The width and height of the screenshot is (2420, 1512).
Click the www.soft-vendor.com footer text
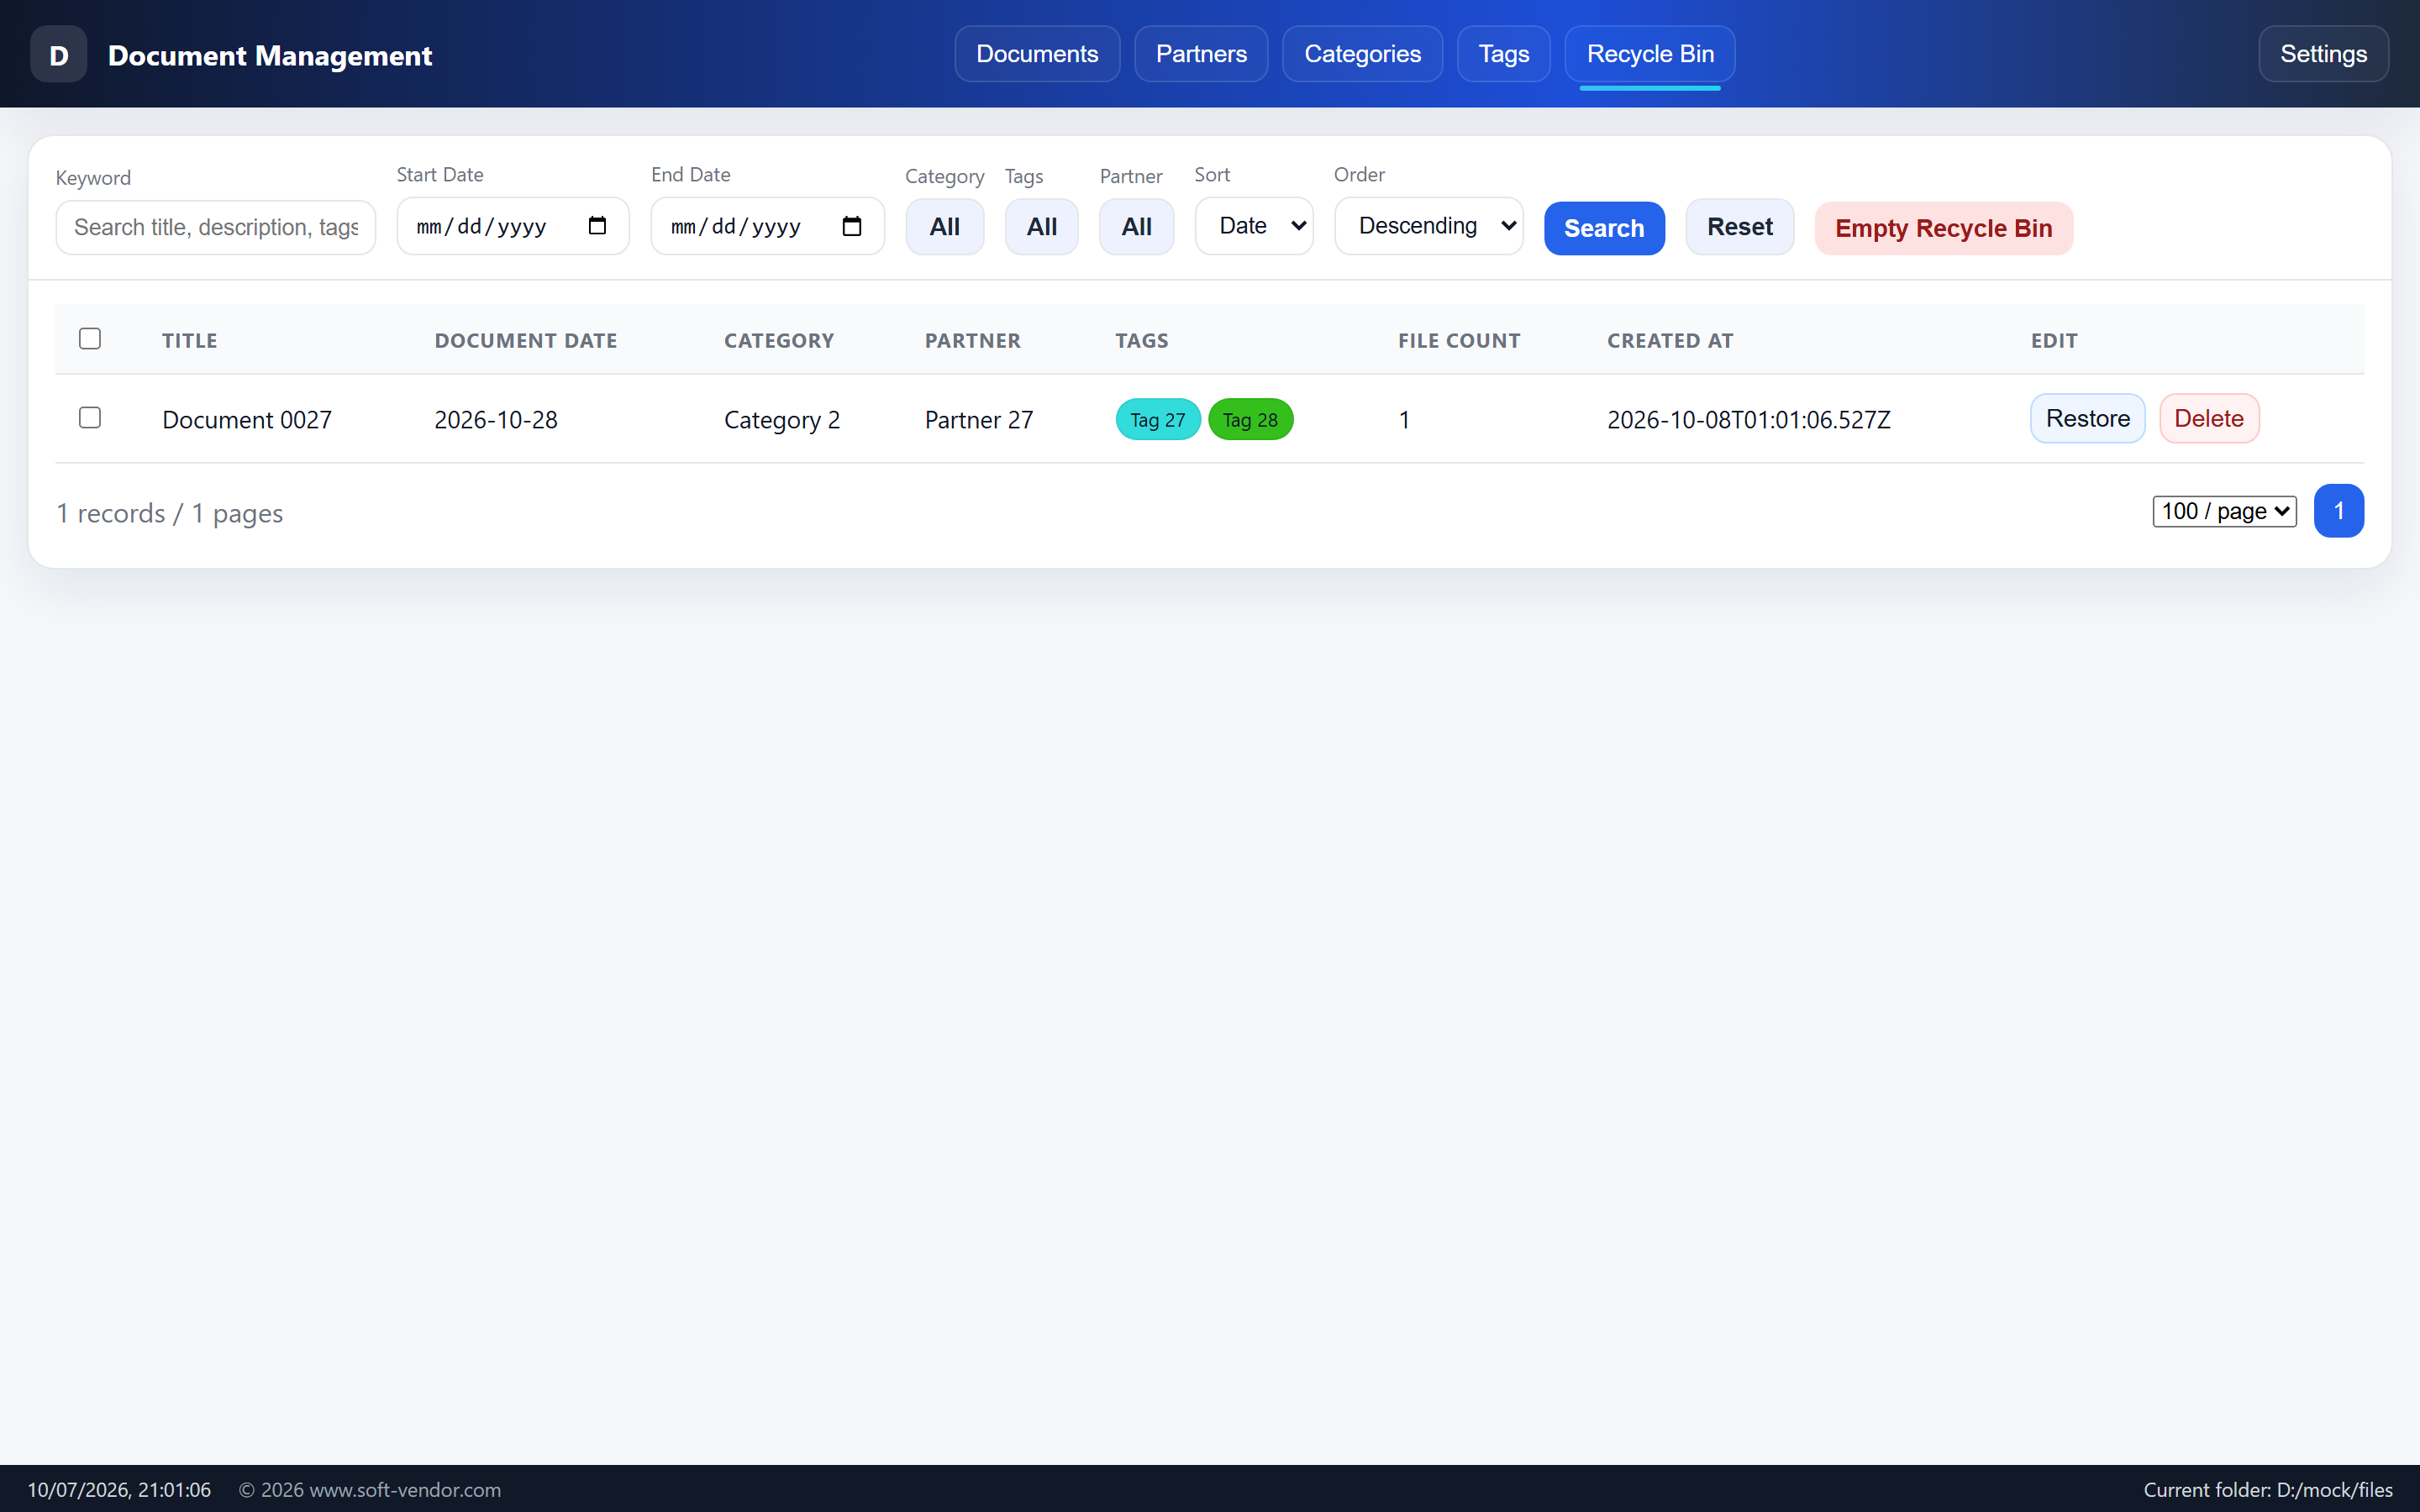405,1490
